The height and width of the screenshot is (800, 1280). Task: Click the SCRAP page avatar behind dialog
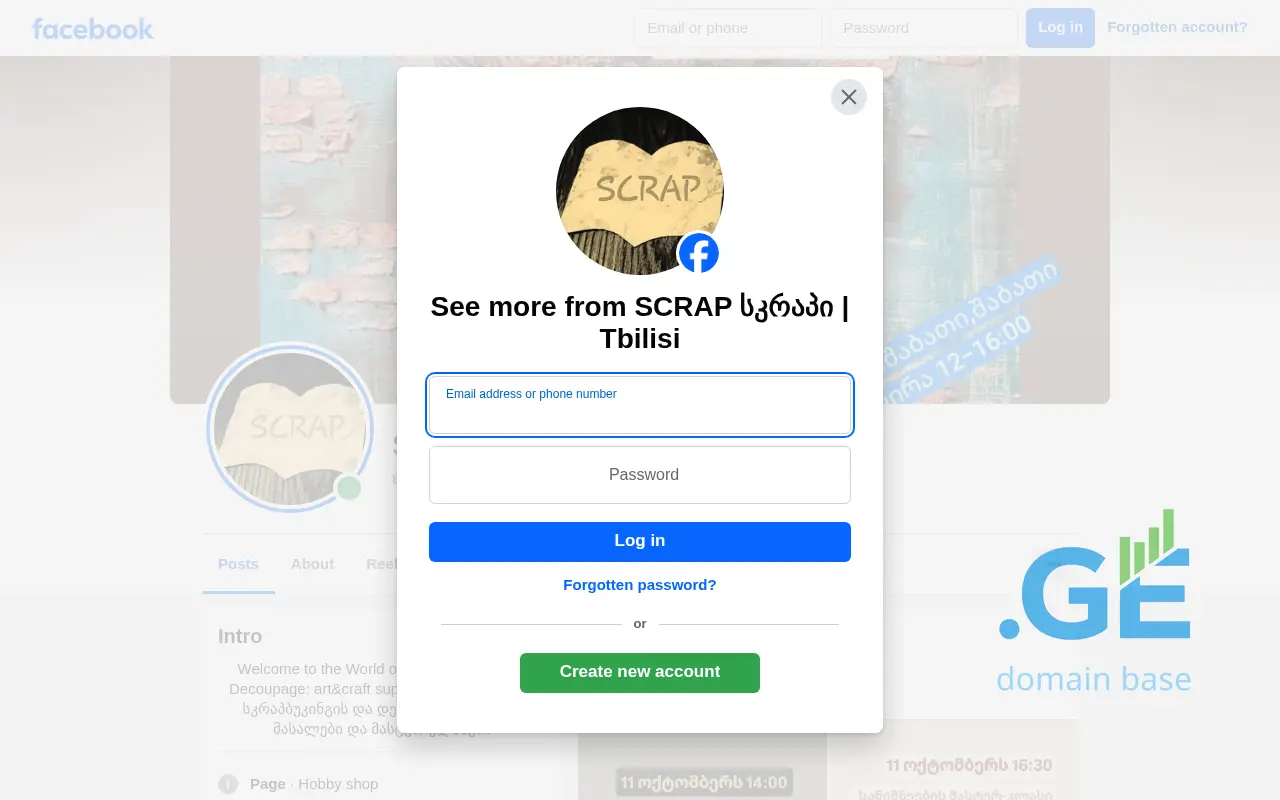(290, 428)
